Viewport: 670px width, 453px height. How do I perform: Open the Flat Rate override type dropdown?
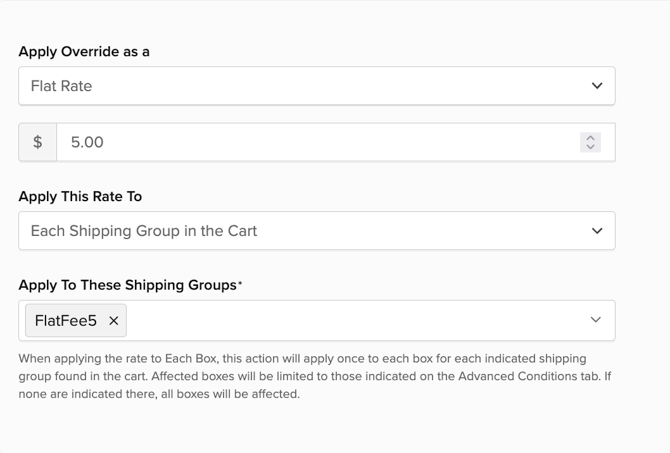point(300,86)
